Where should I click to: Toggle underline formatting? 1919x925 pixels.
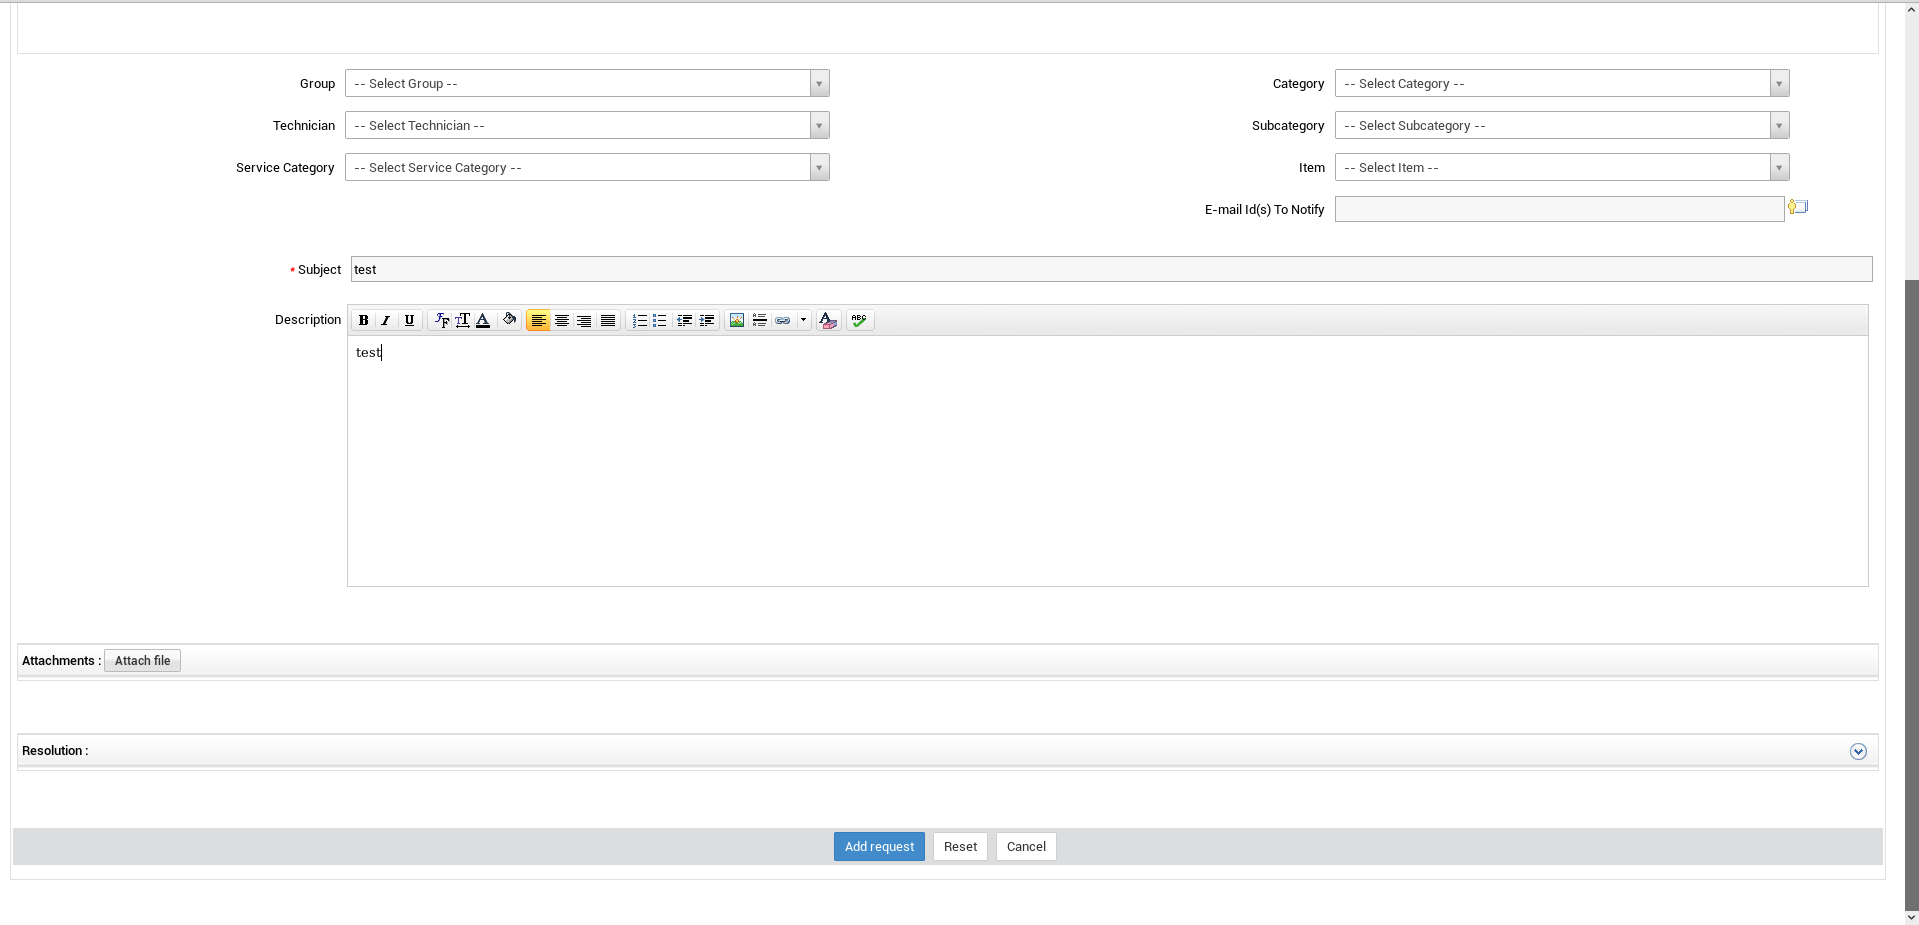pyautogui.click(x=409, y=320)
